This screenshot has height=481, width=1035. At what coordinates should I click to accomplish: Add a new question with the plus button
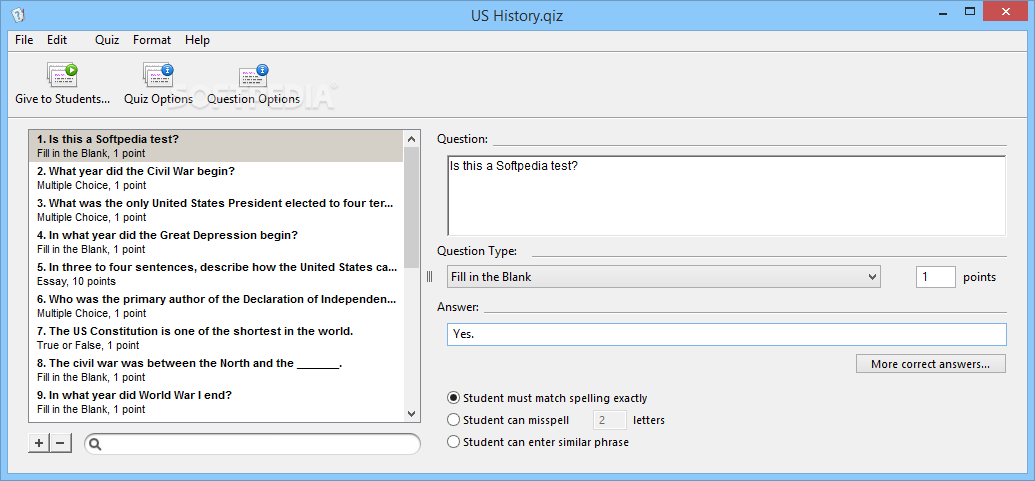click(x=39, y=443)
